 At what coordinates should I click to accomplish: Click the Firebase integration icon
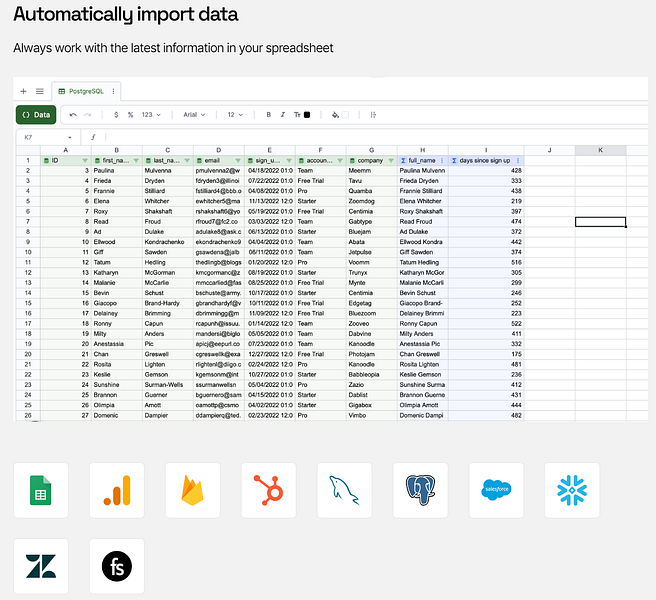[x=192, y=490]
